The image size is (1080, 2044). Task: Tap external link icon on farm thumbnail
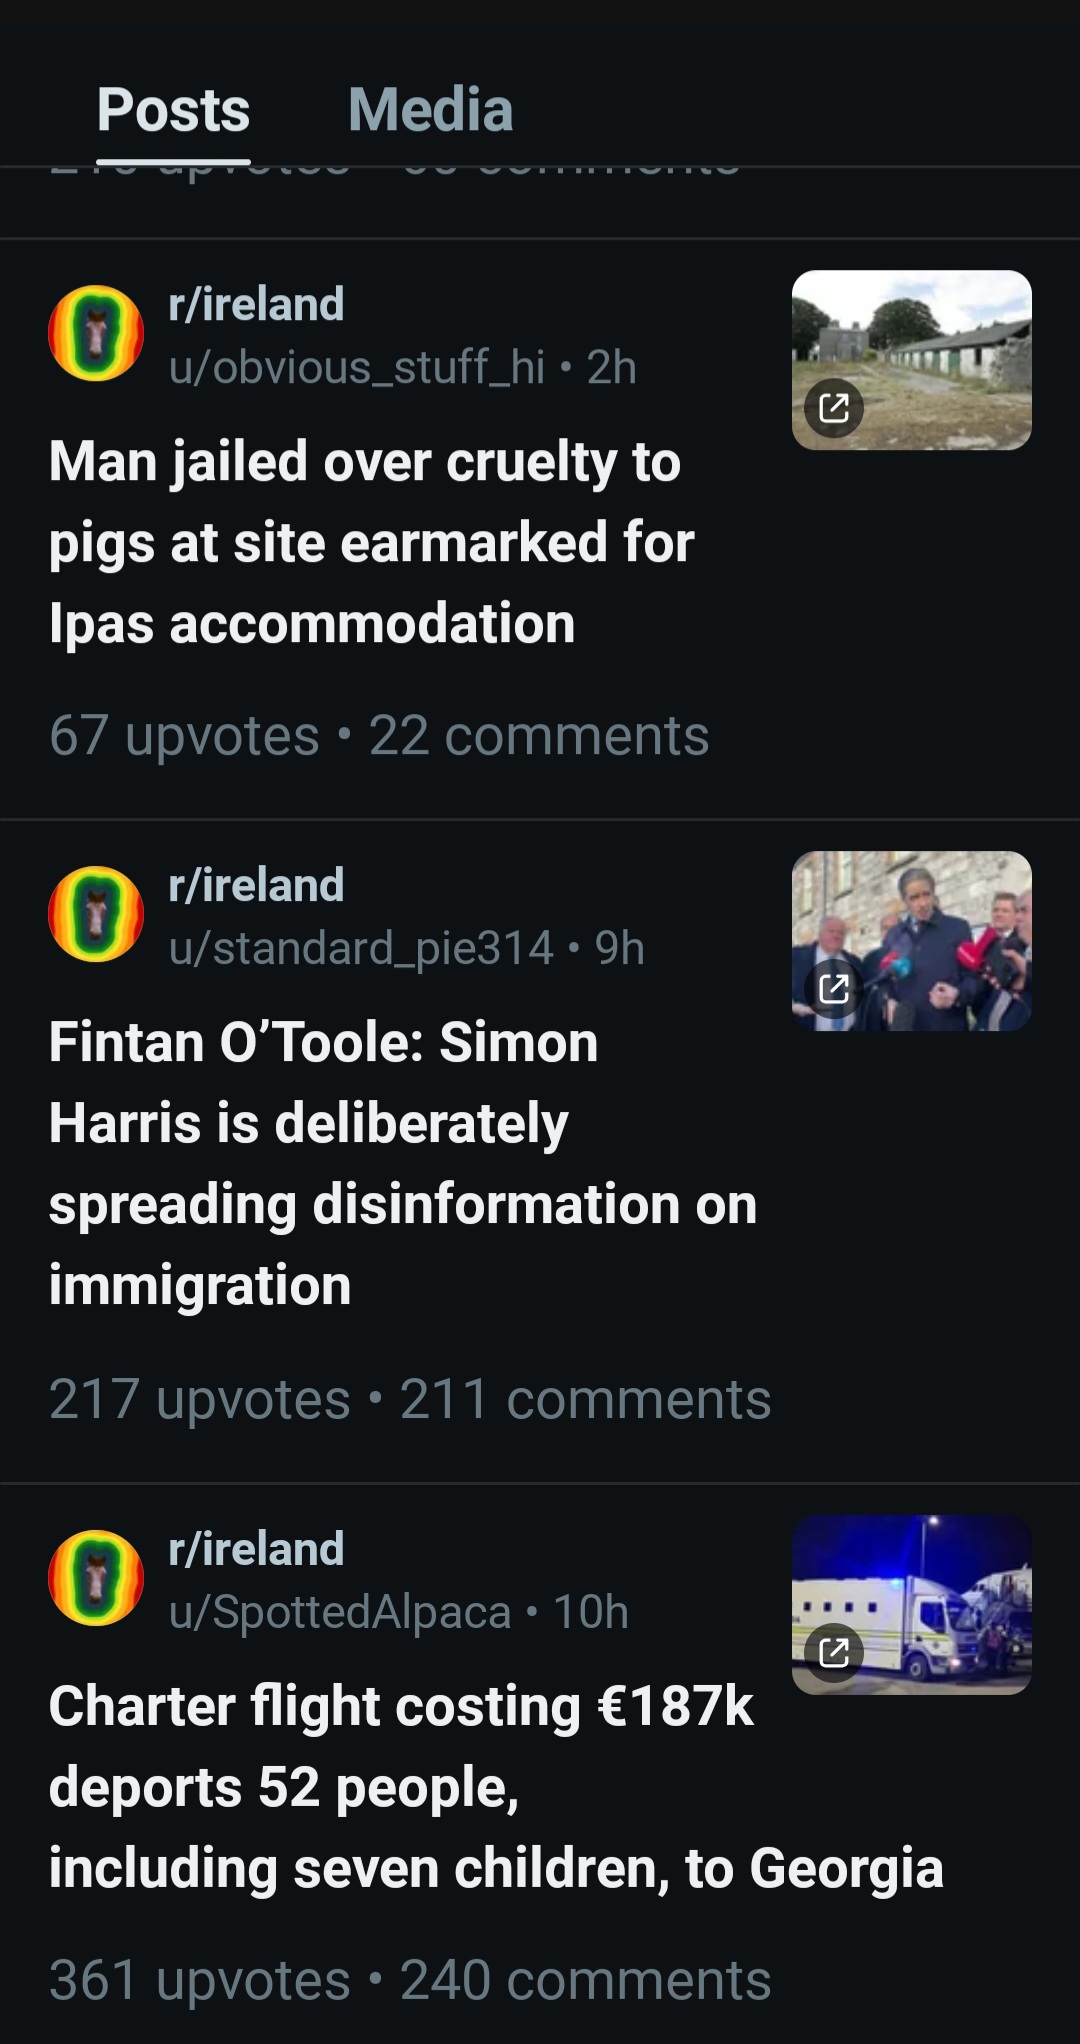pos(834,408)
